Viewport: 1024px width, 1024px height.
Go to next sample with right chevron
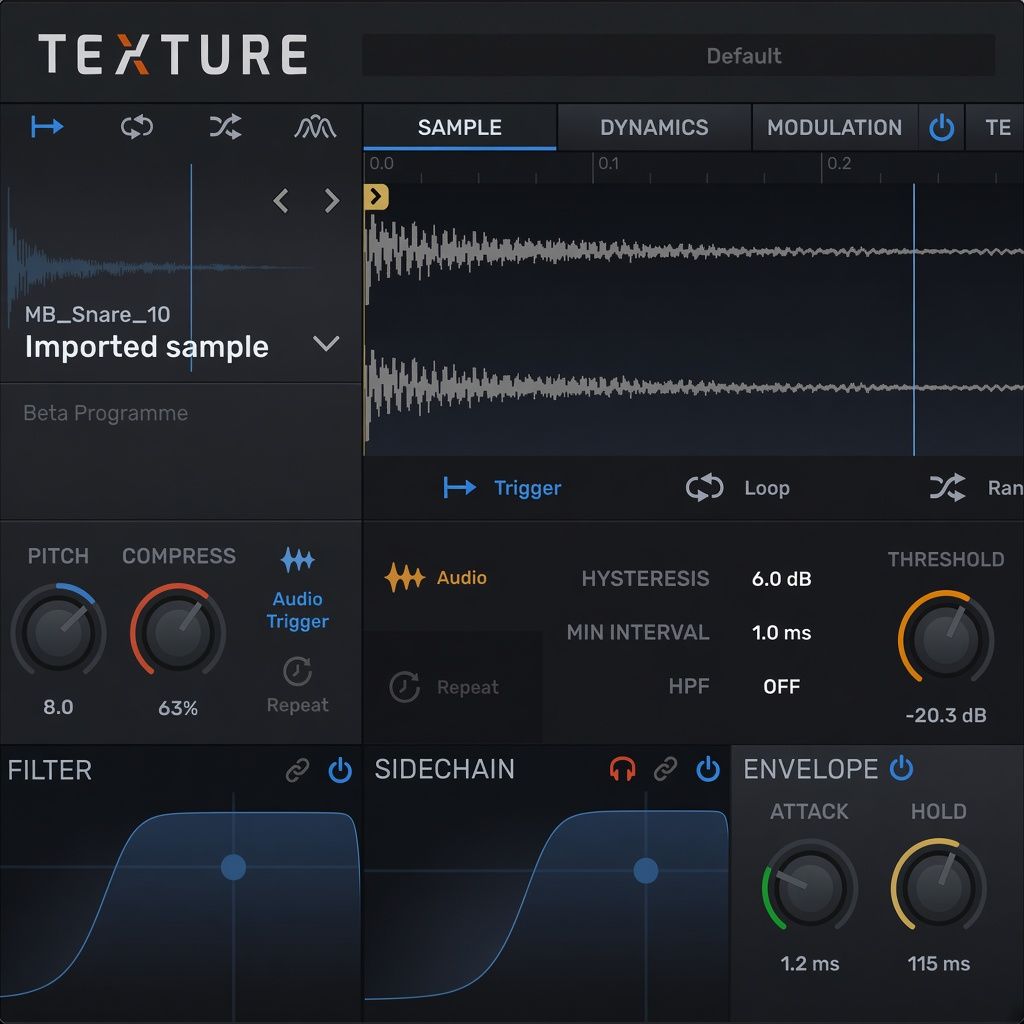(332, 200)
